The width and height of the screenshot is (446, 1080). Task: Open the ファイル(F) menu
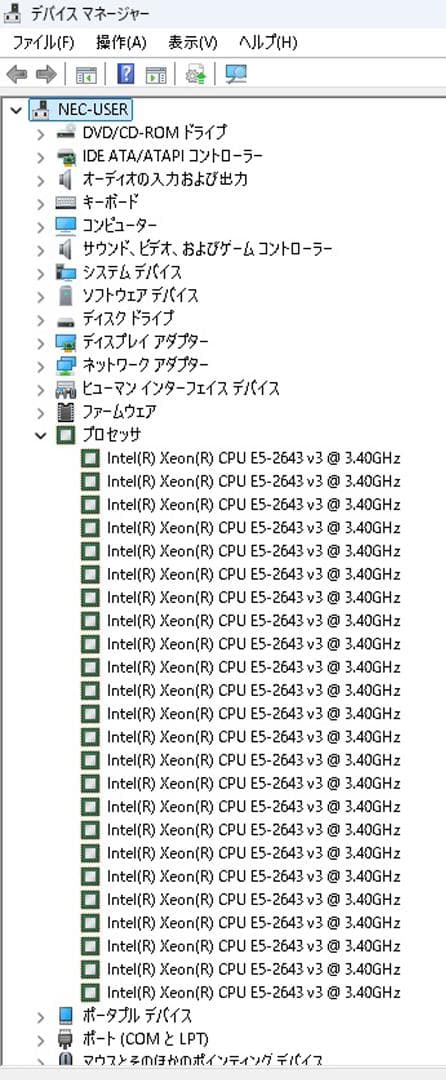coord(43,43)
